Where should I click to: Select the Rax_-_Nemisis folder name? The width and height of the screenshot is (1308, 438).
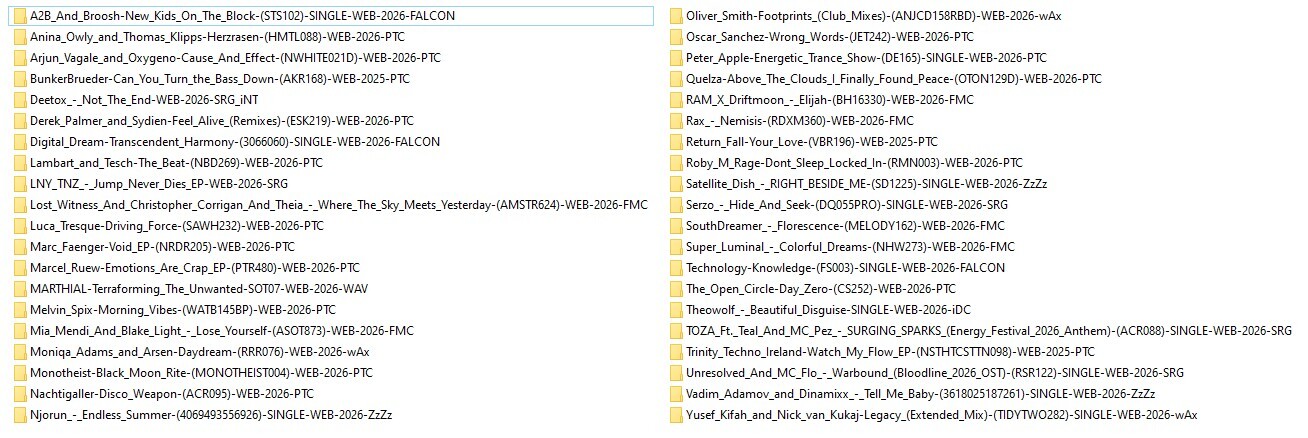click(x=800, y=121)
